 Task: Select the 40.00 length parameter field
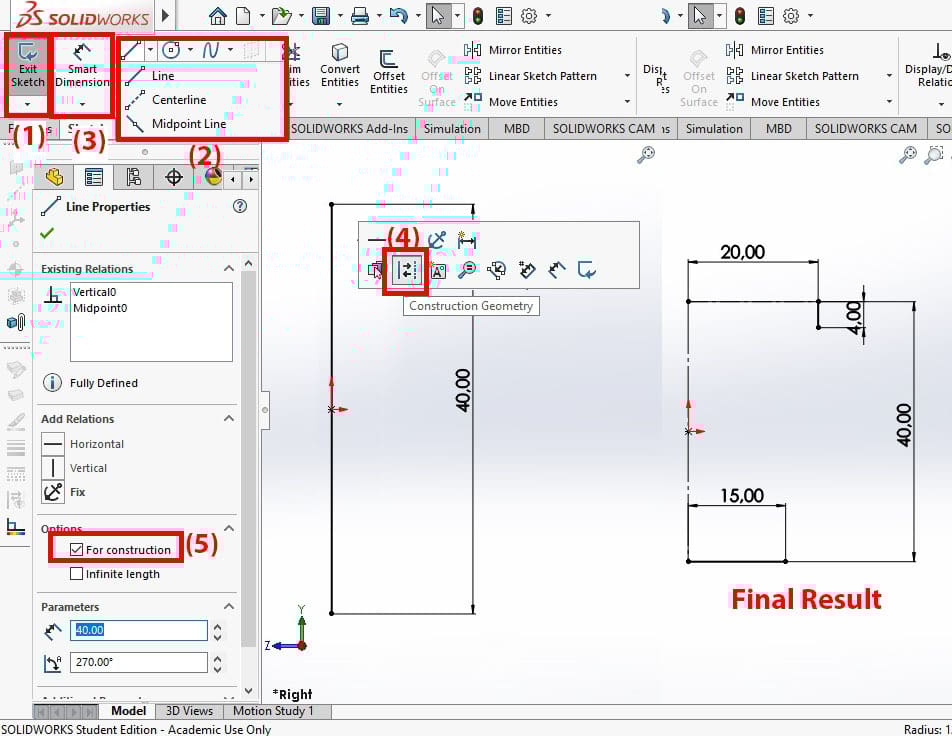[x=139, y=630]
